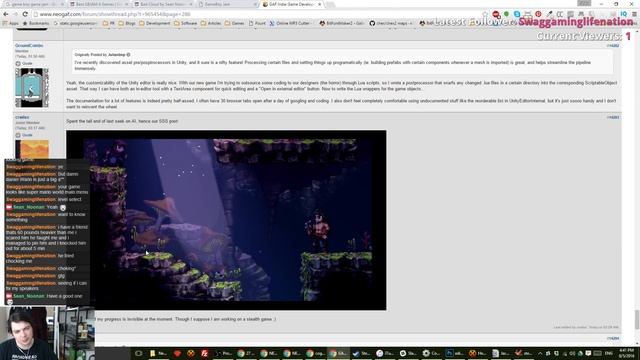Open the Online MP3 Cutter bookmark

[x=290, y=23]
